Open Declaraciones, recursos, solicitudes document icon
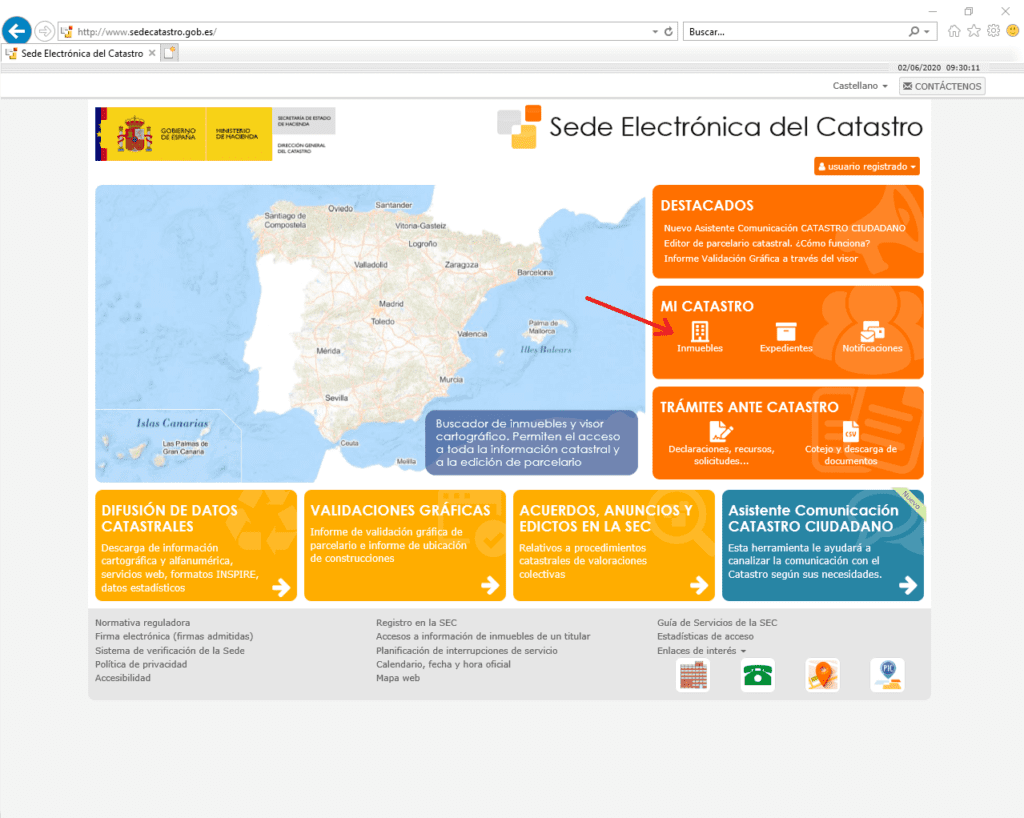1024x818 pixels. point(721,432)
